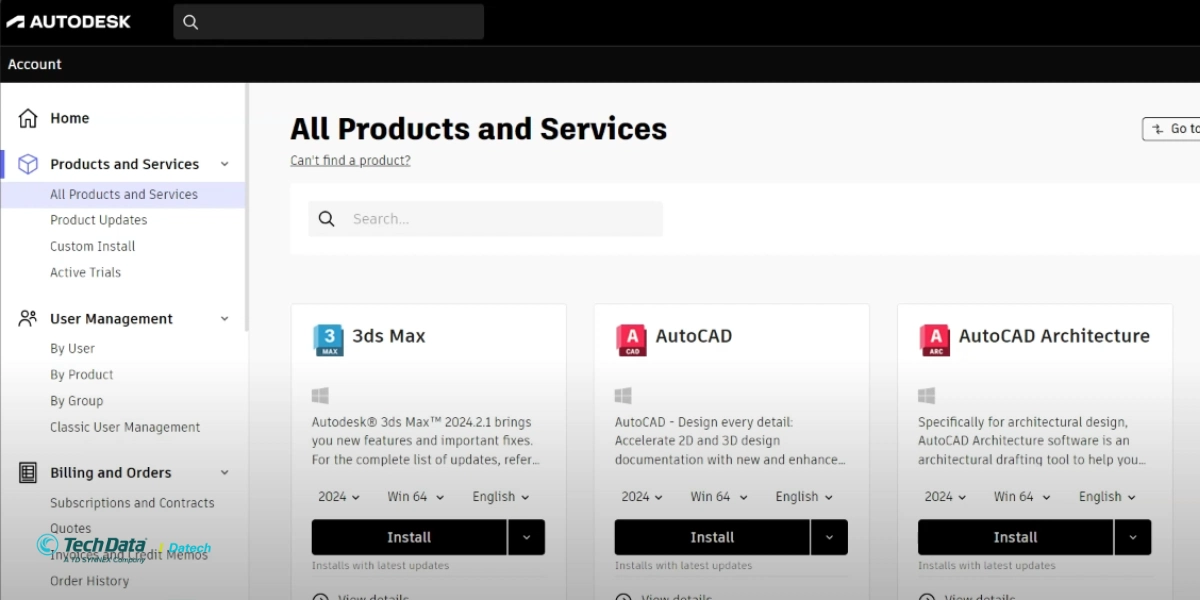Collapse the Products and Services section

[224, 164]
